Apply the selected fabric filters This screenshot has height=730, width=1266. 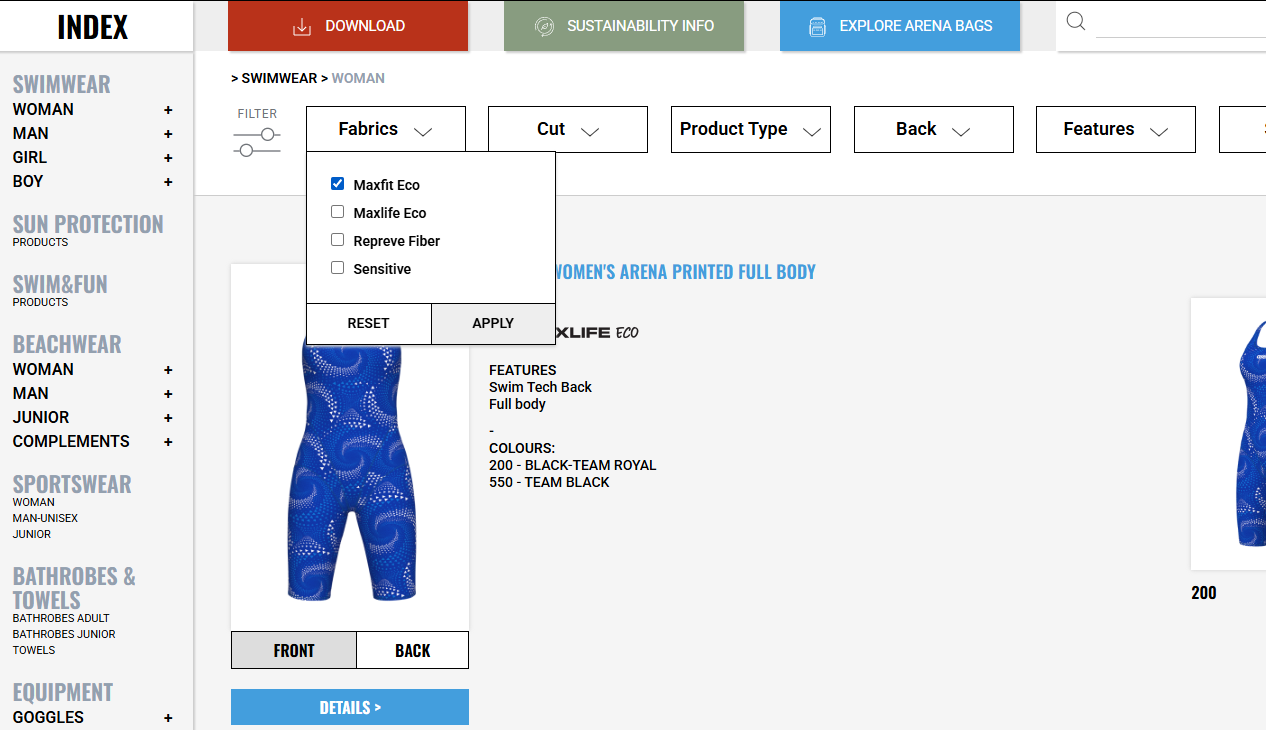tap(493, 323)
